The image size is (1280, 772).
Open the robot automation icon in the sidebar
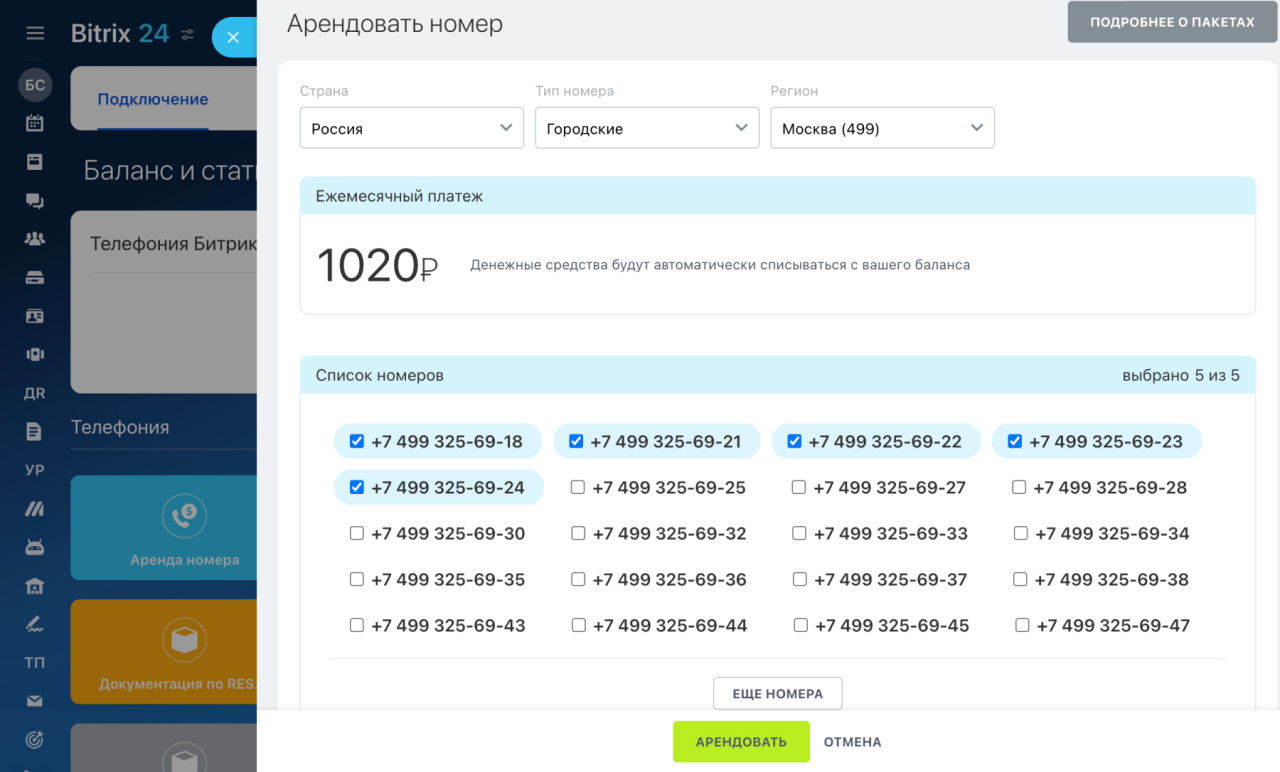[35, 547]
